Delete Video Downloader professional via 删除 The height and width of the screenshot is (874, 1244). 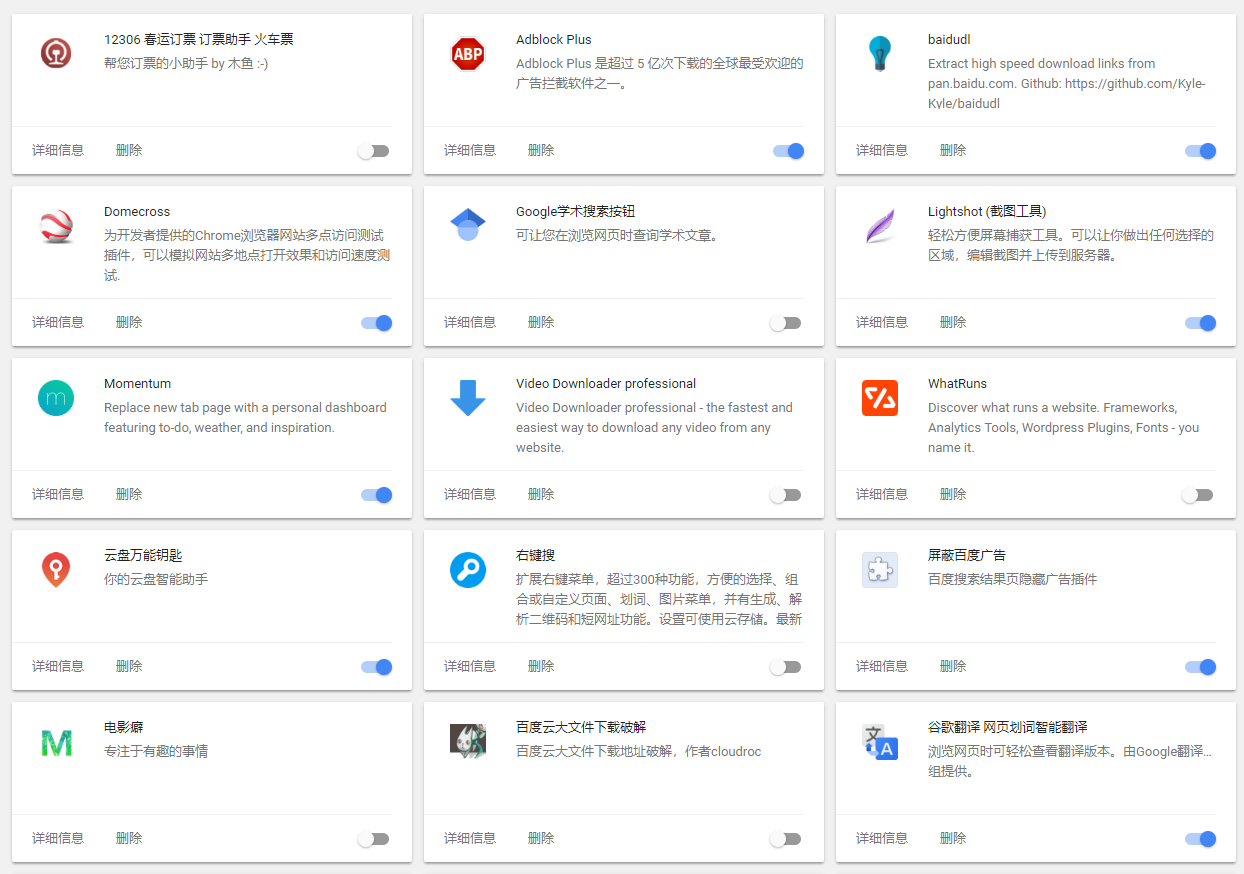(541, 494)
